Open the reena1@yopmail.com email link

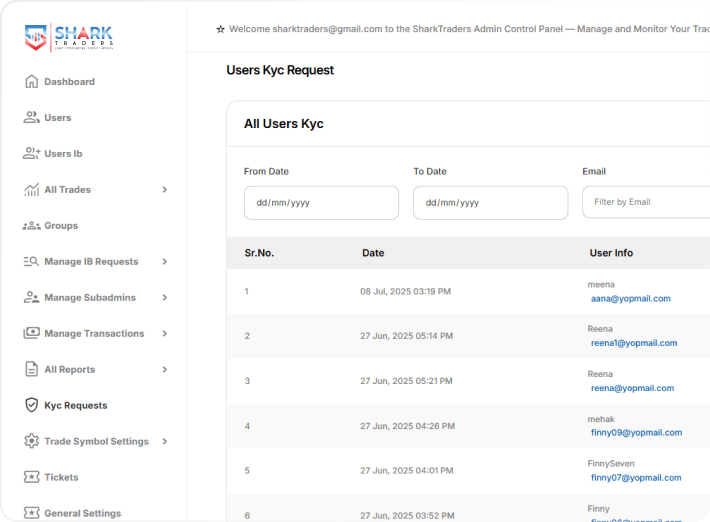[634, 343]
